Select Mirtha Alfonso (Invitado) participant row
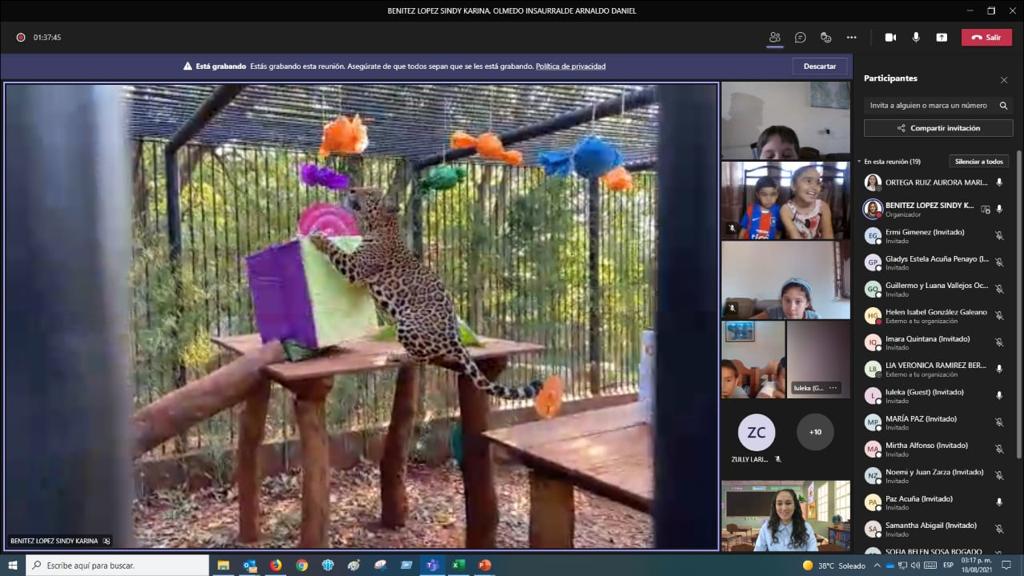This screenshot has height=576, width=1024. 936,449
